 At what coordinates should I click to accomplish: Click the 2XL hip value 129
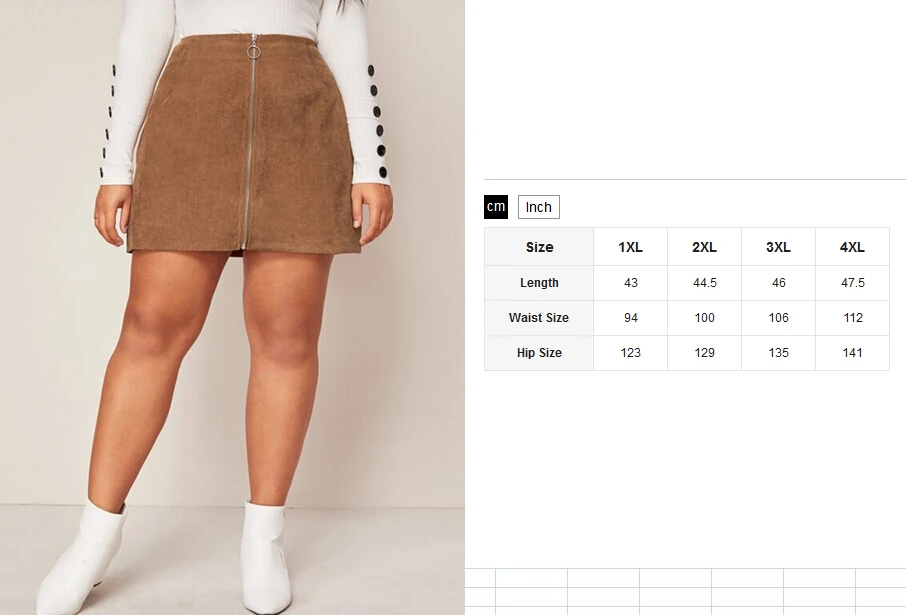[x=704, y=353]
